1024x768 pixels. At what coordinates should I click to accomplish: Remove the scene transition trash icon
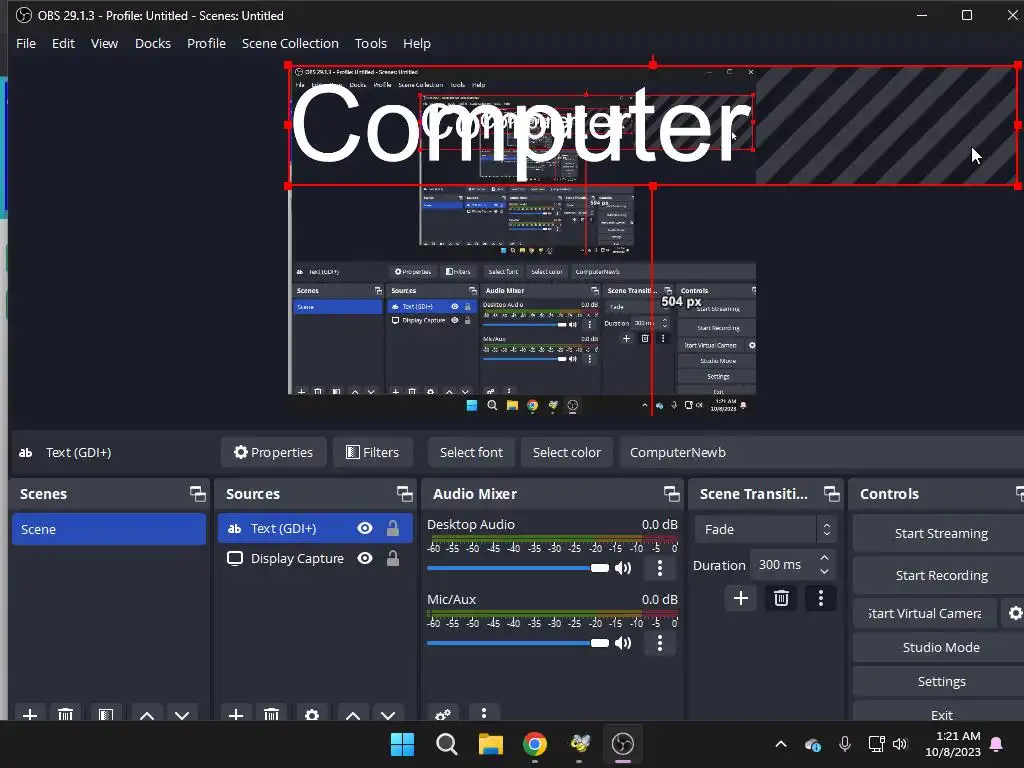coord(781,598)
